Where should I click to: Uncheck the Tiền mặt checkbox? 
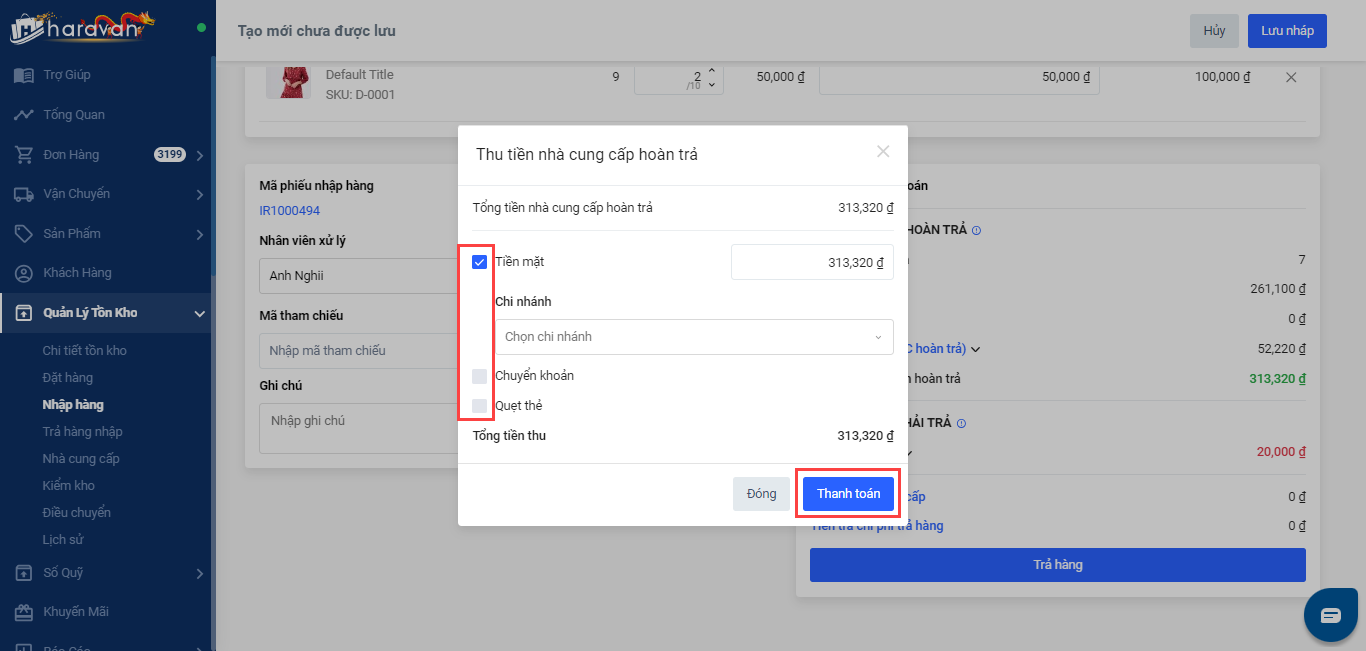pos(480,262)
